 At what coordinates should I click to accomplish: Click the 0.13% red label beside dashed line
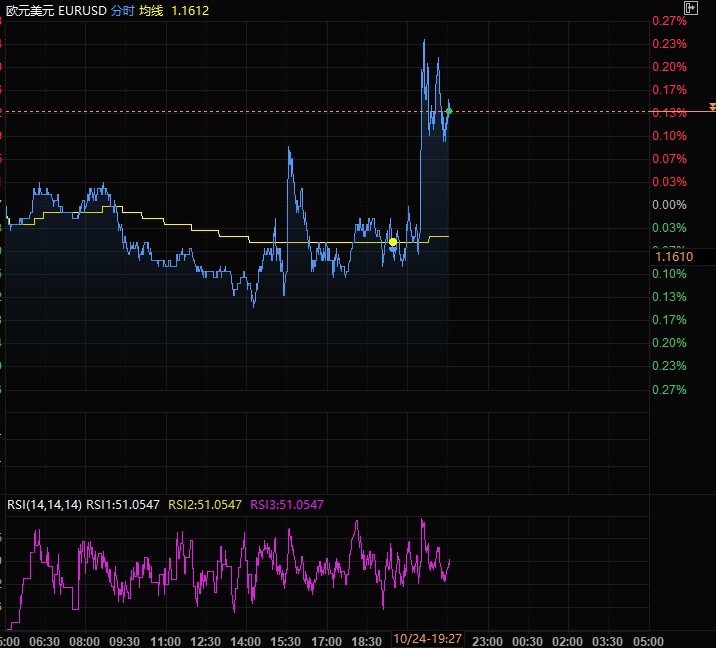pos(668,113)
